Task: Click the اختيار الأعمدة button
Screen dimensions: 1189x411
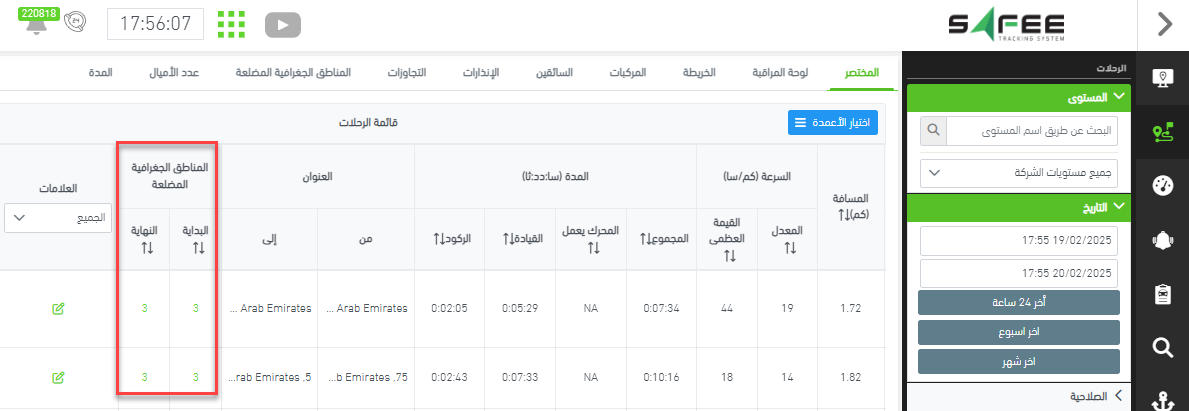Action: (832, 123)
